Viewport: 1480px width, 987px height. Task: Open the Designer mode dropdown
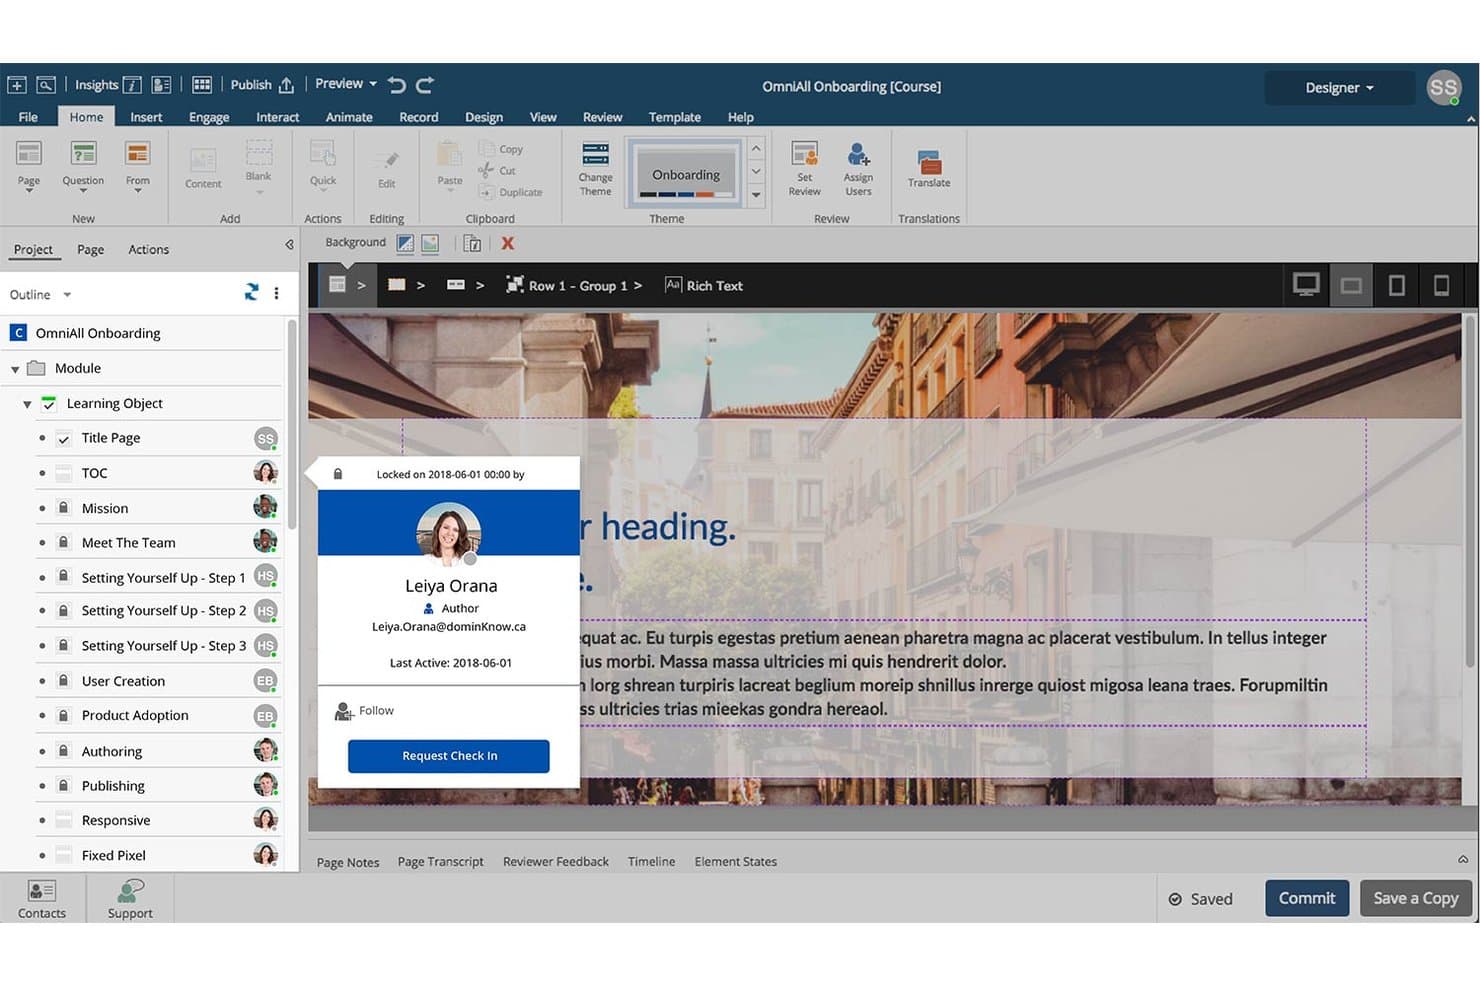pos(1339,88)
